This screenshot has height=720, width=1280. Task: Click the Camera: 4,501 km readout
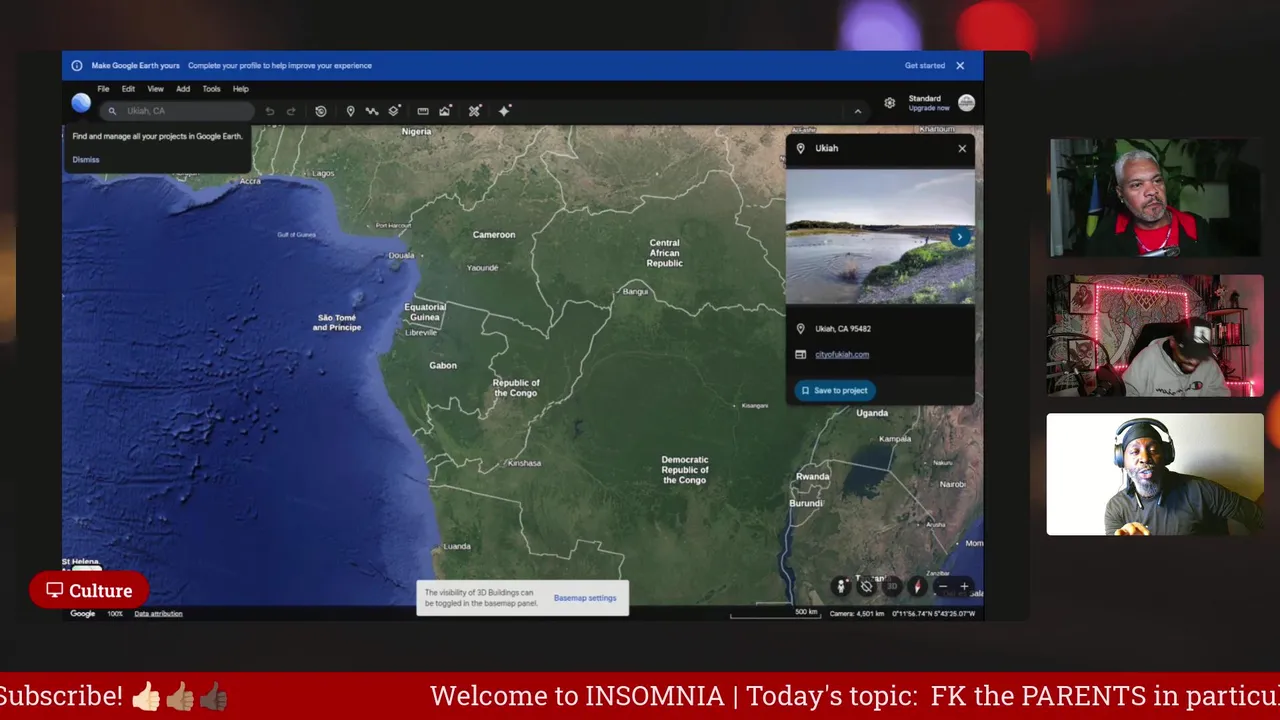(x=857, y=614)
